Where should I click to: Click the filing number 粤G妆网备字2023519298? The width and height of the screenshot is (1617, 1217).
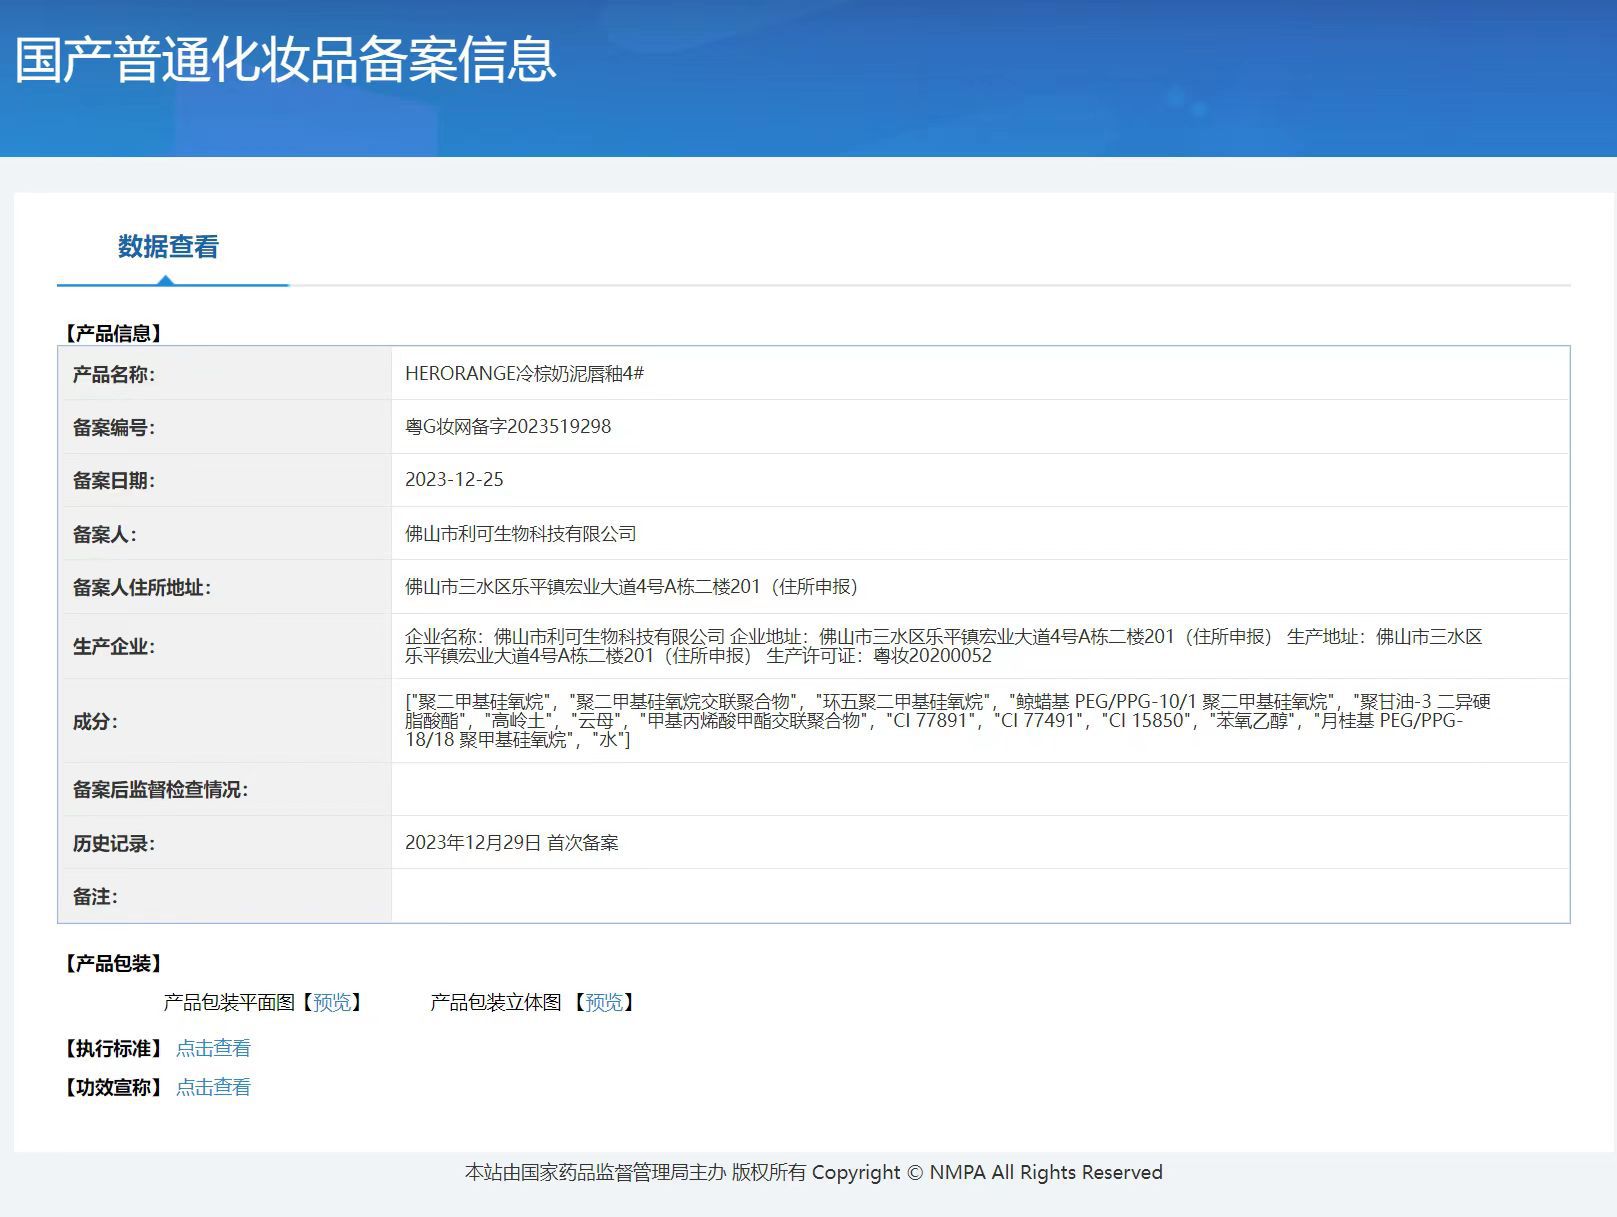[x=508, y=426]
